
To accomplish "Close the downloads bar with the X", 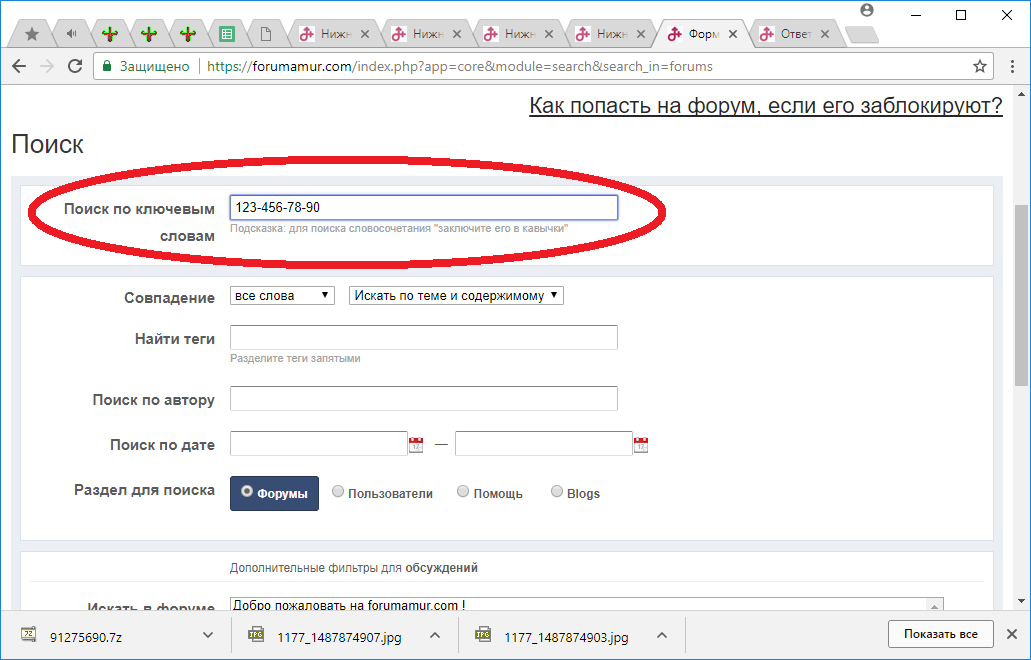I will pos(1010,634).
